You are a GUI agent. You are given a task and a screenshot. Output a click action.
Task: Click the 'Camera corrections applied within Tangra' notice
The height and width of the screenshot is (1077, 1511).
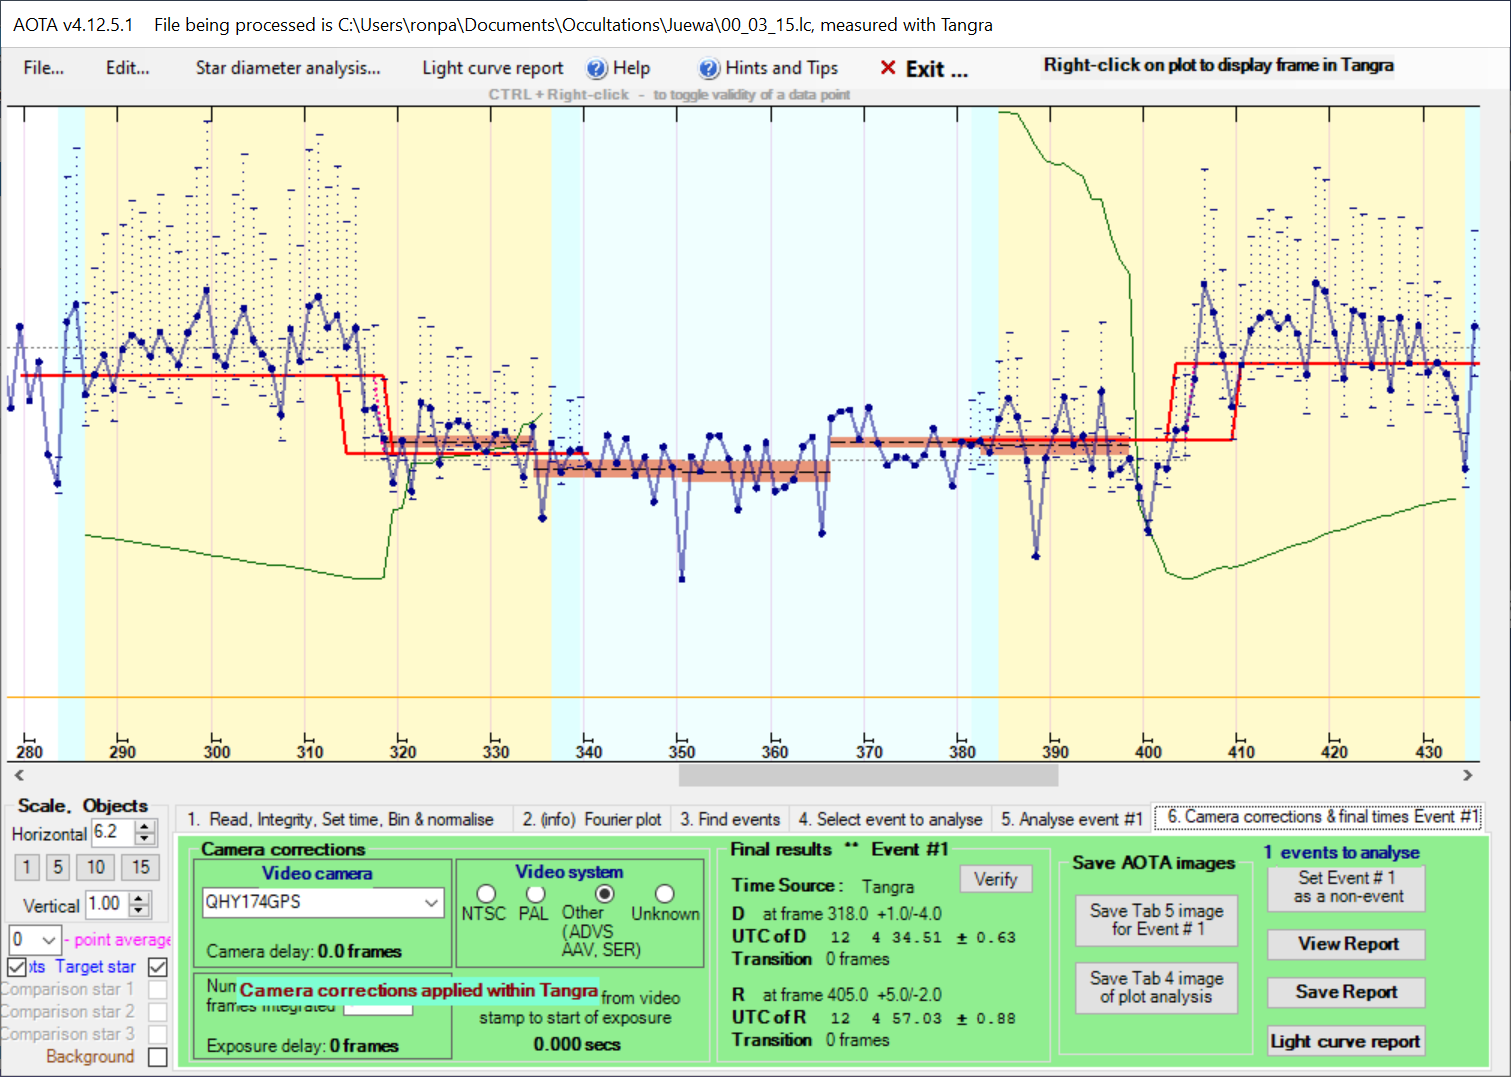coord(419,990)
